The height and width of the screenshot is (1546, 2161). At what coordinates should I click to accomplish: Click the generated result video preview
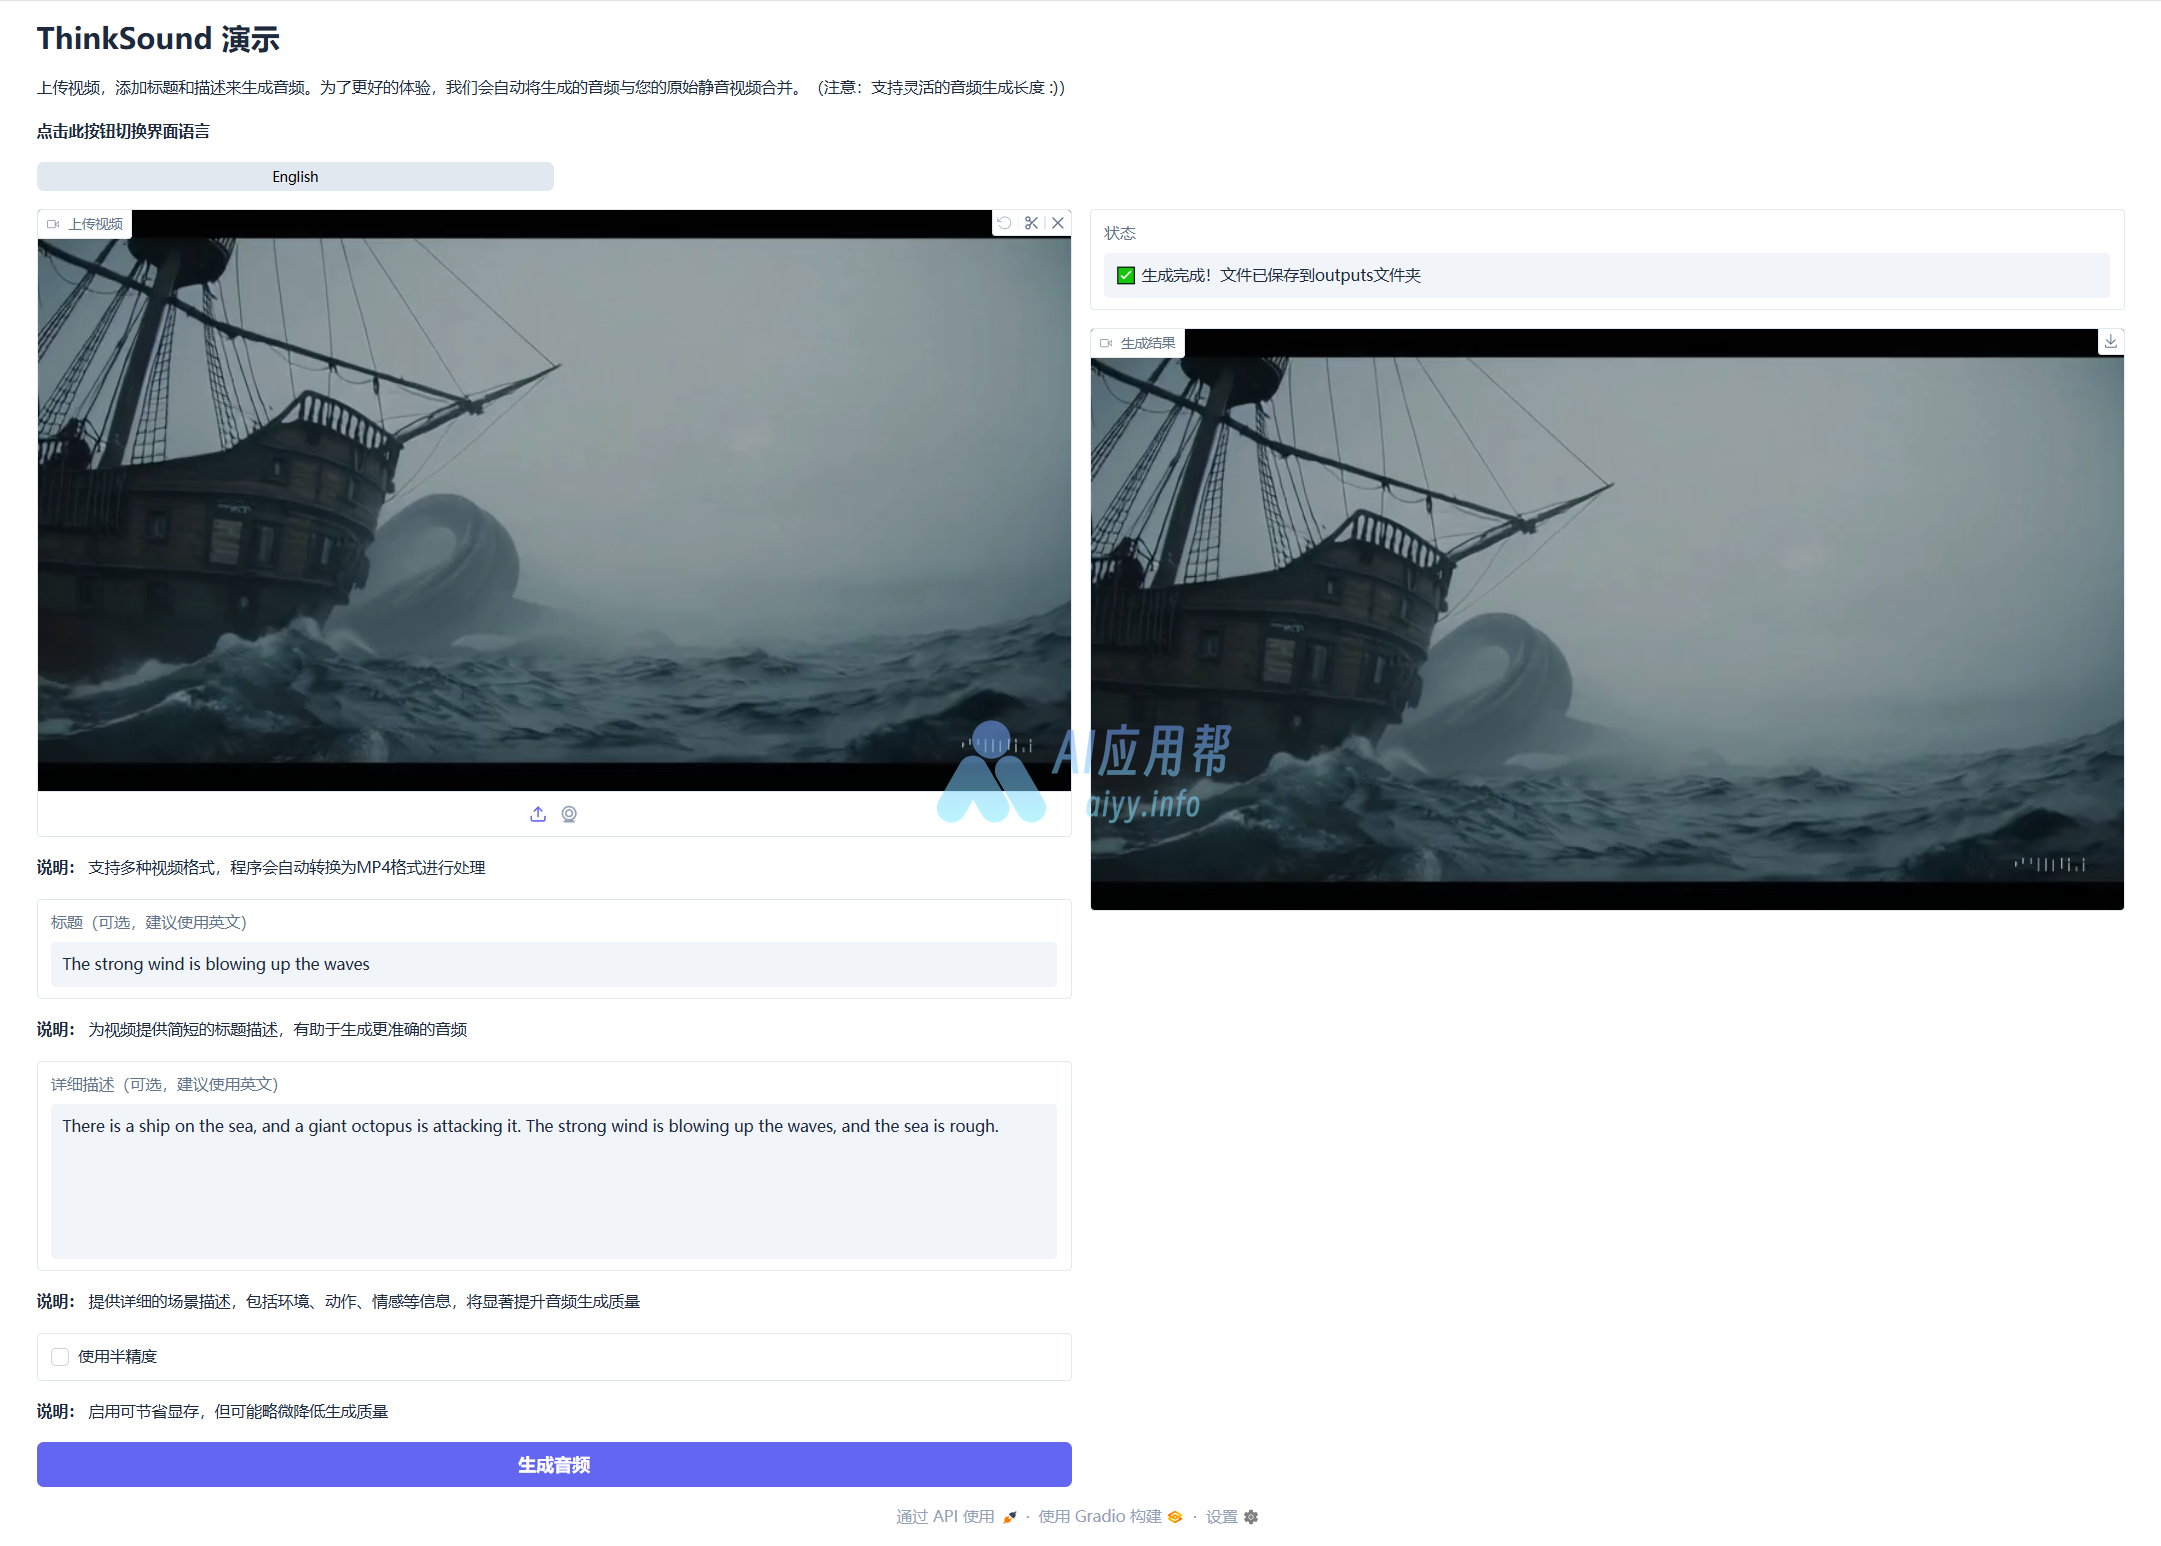(1607, 619)
